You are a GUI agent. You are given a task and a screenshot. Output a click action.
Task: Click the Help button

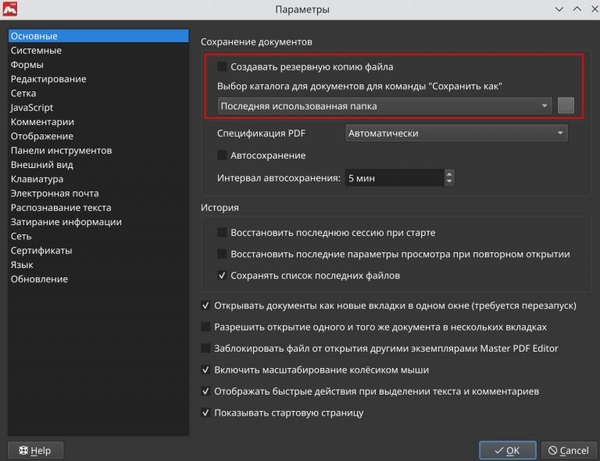pos(35,451)
